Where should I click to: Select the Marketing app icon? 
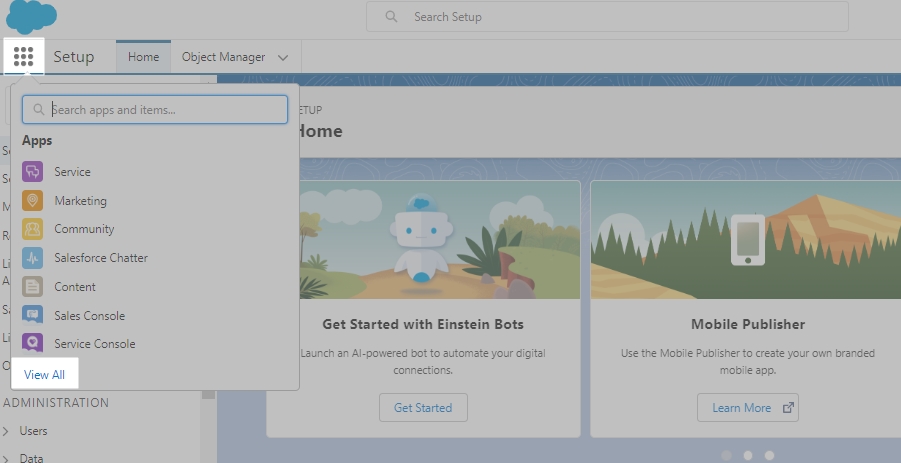33,201
